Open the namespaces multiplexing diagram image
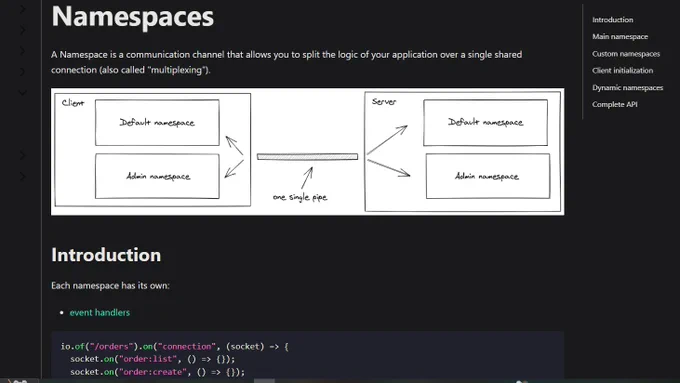The width and height of the screenshot is (680, 383). tap(307, 152)
